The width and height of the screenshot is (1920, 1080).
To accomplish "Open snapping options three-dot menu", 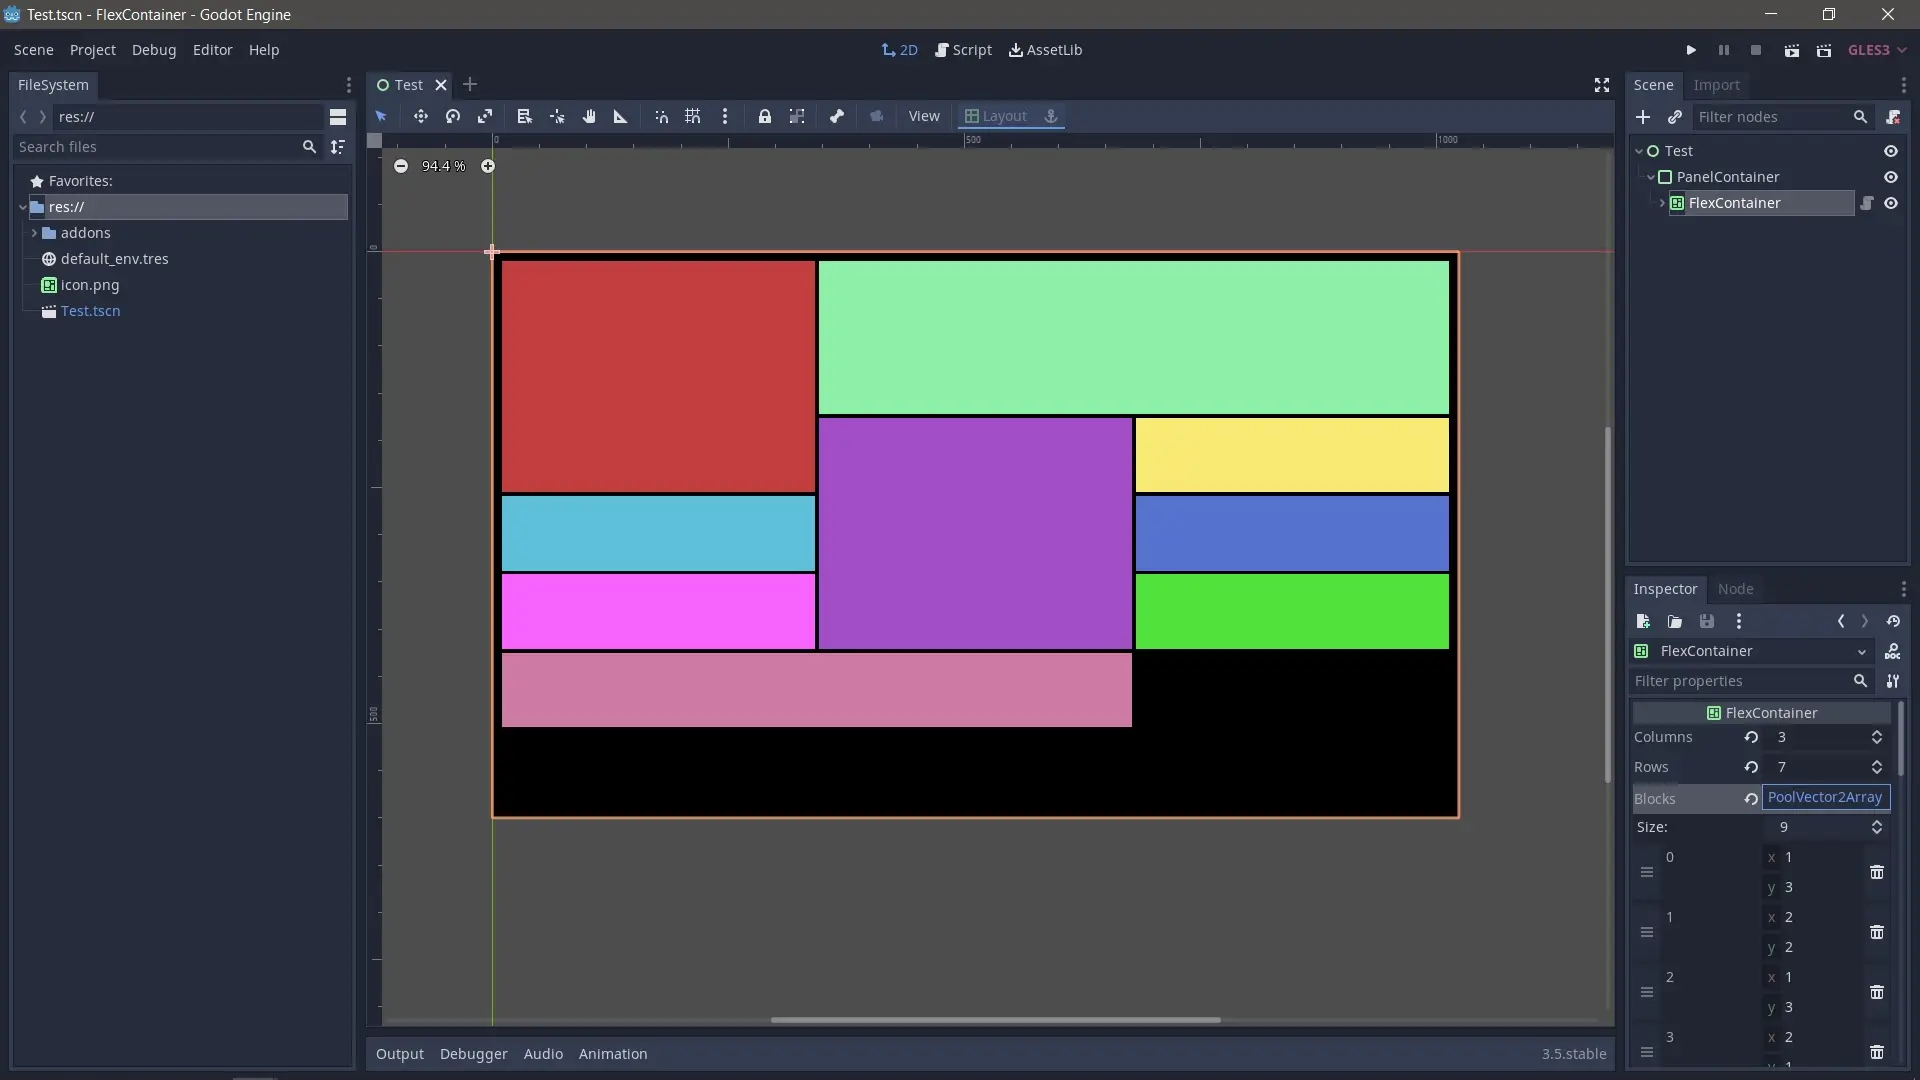I will click(x=725, y=117).
